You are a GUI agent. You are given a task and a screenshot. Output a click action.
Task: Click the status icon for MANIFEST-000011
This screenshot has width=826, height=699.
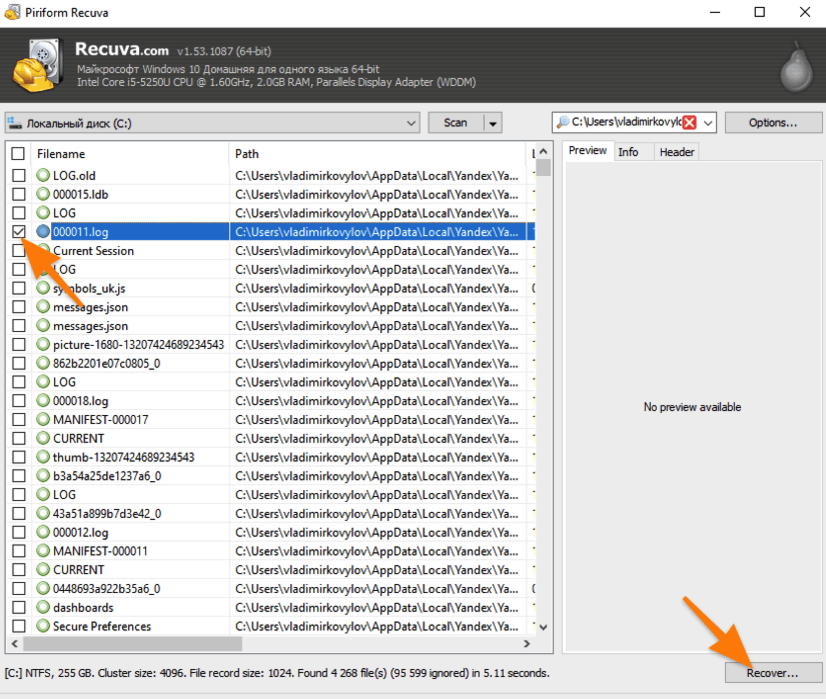43,551
